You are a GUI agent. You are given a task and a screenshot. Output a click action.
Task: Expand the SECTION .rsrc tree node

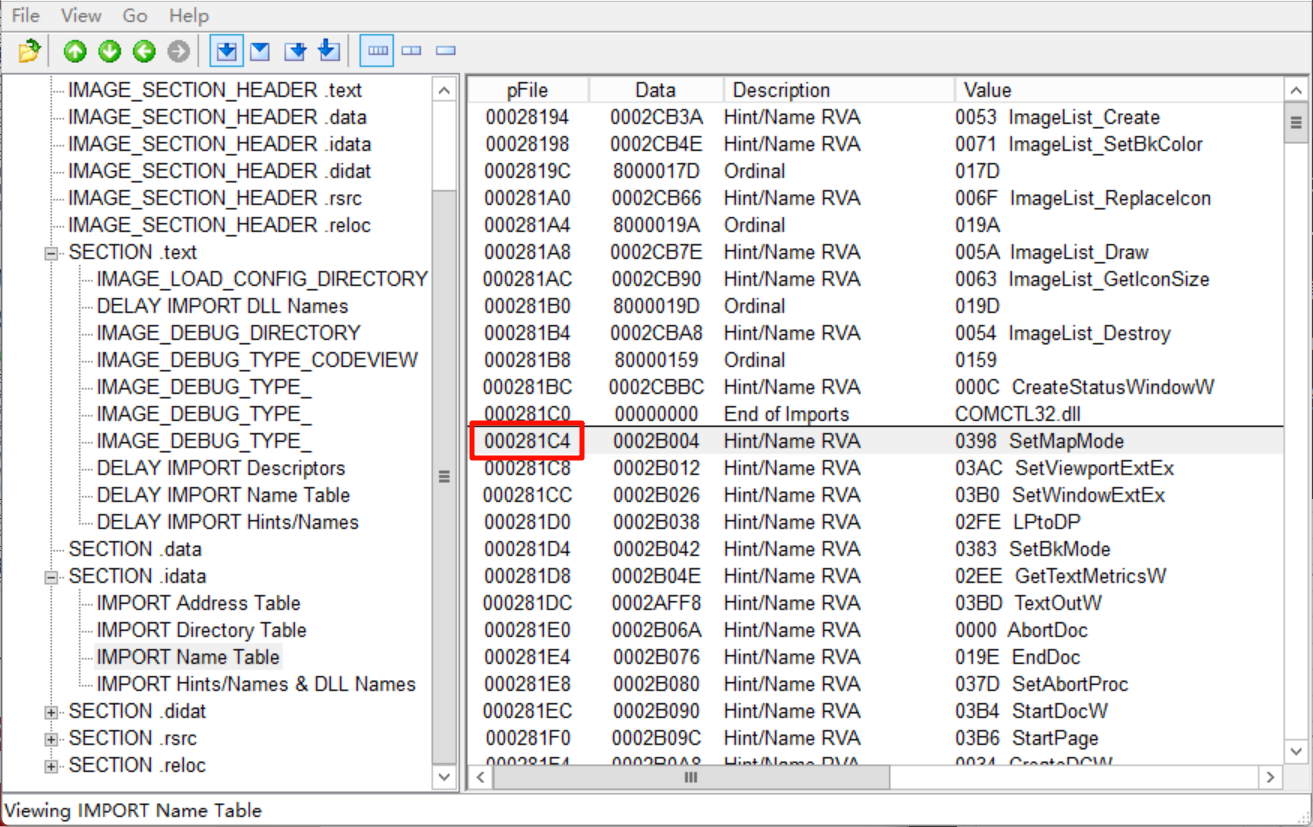[51, 739]
